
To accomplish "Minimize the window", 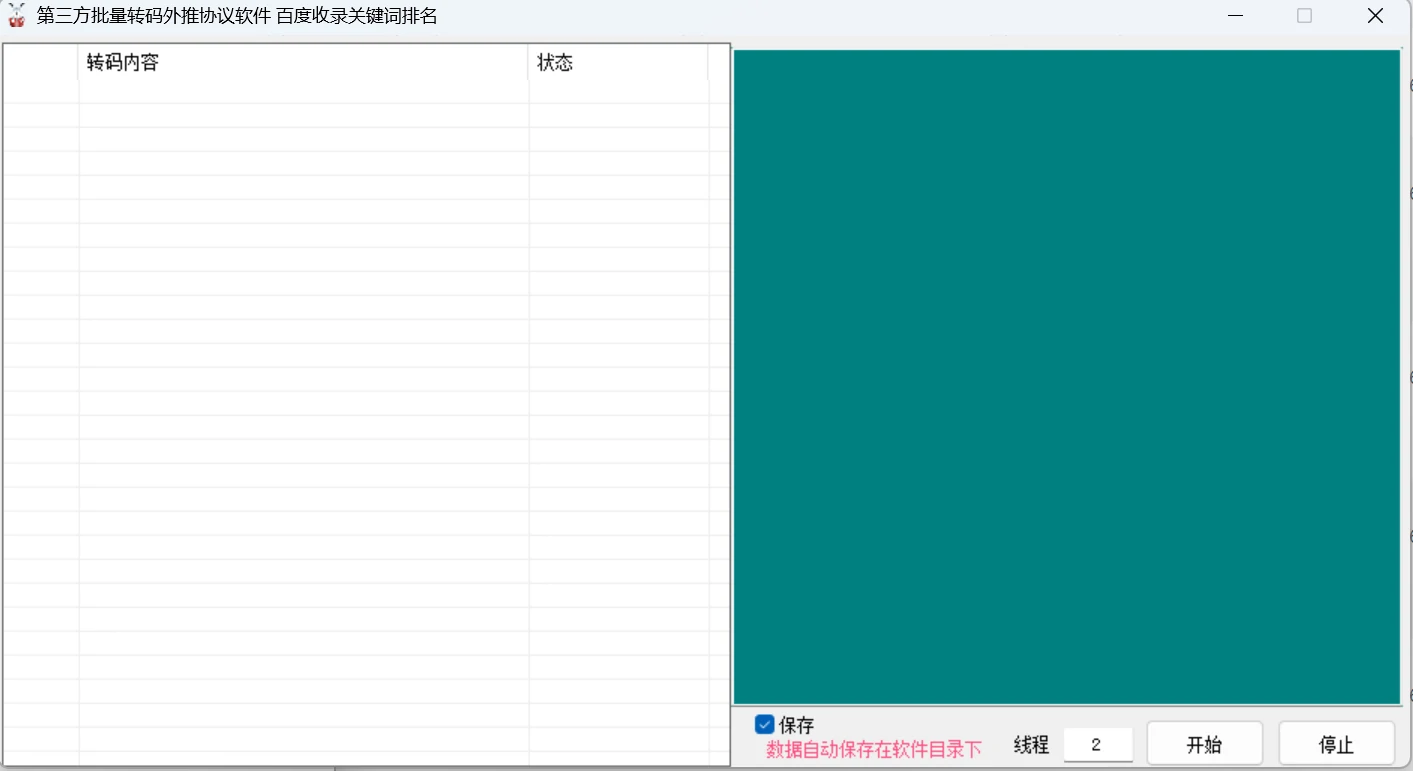I will tap(1236, 16).
